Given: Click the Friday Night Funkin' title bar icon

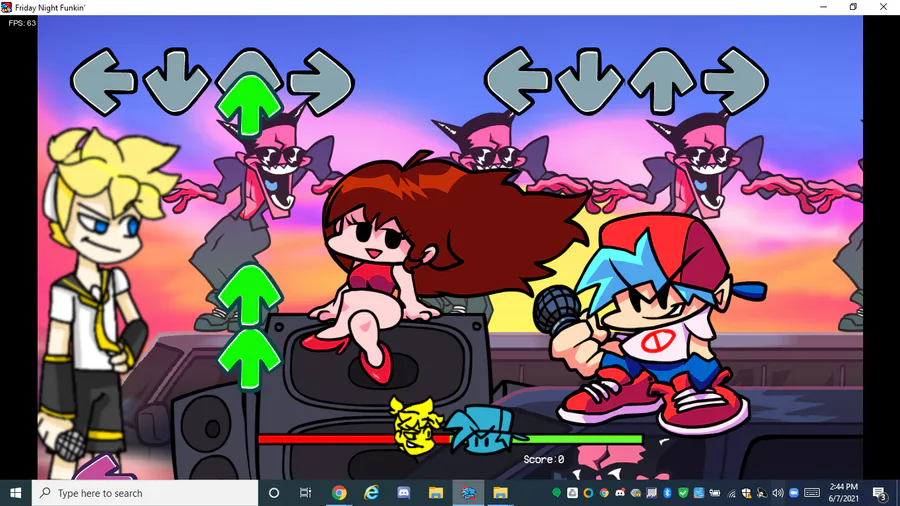Looking at the screenshot, I should point(6,7).
